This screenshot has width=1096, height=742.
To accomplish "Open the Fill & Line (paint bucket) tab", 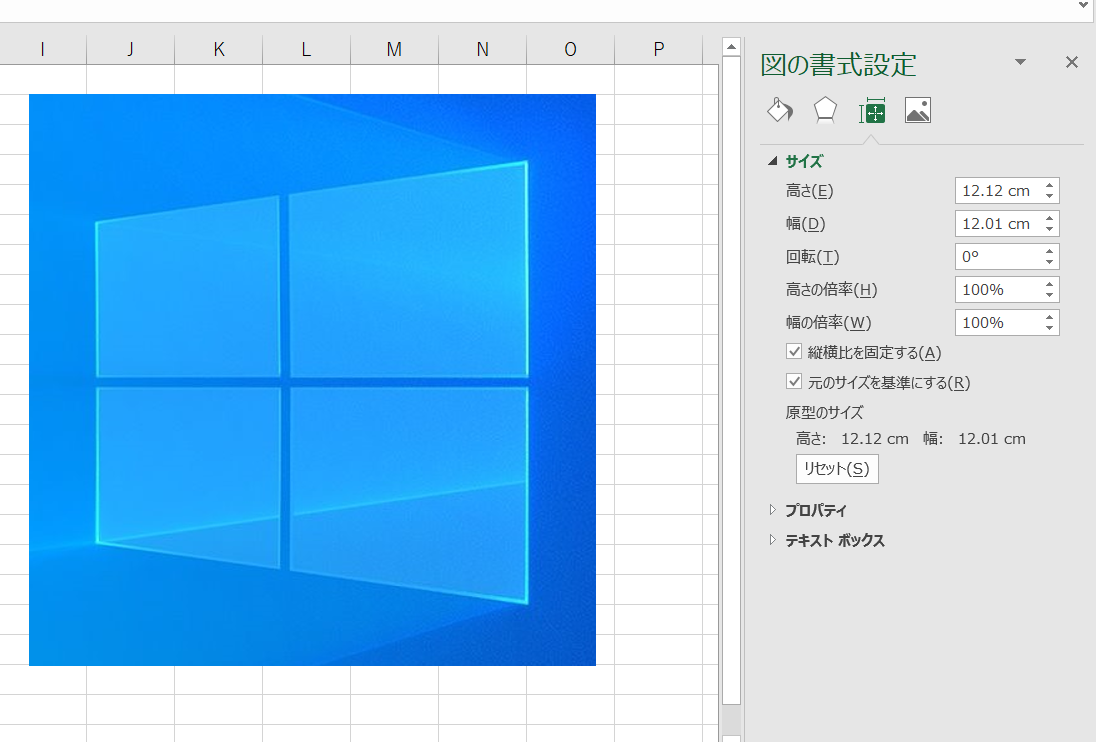I will [780, 110].
